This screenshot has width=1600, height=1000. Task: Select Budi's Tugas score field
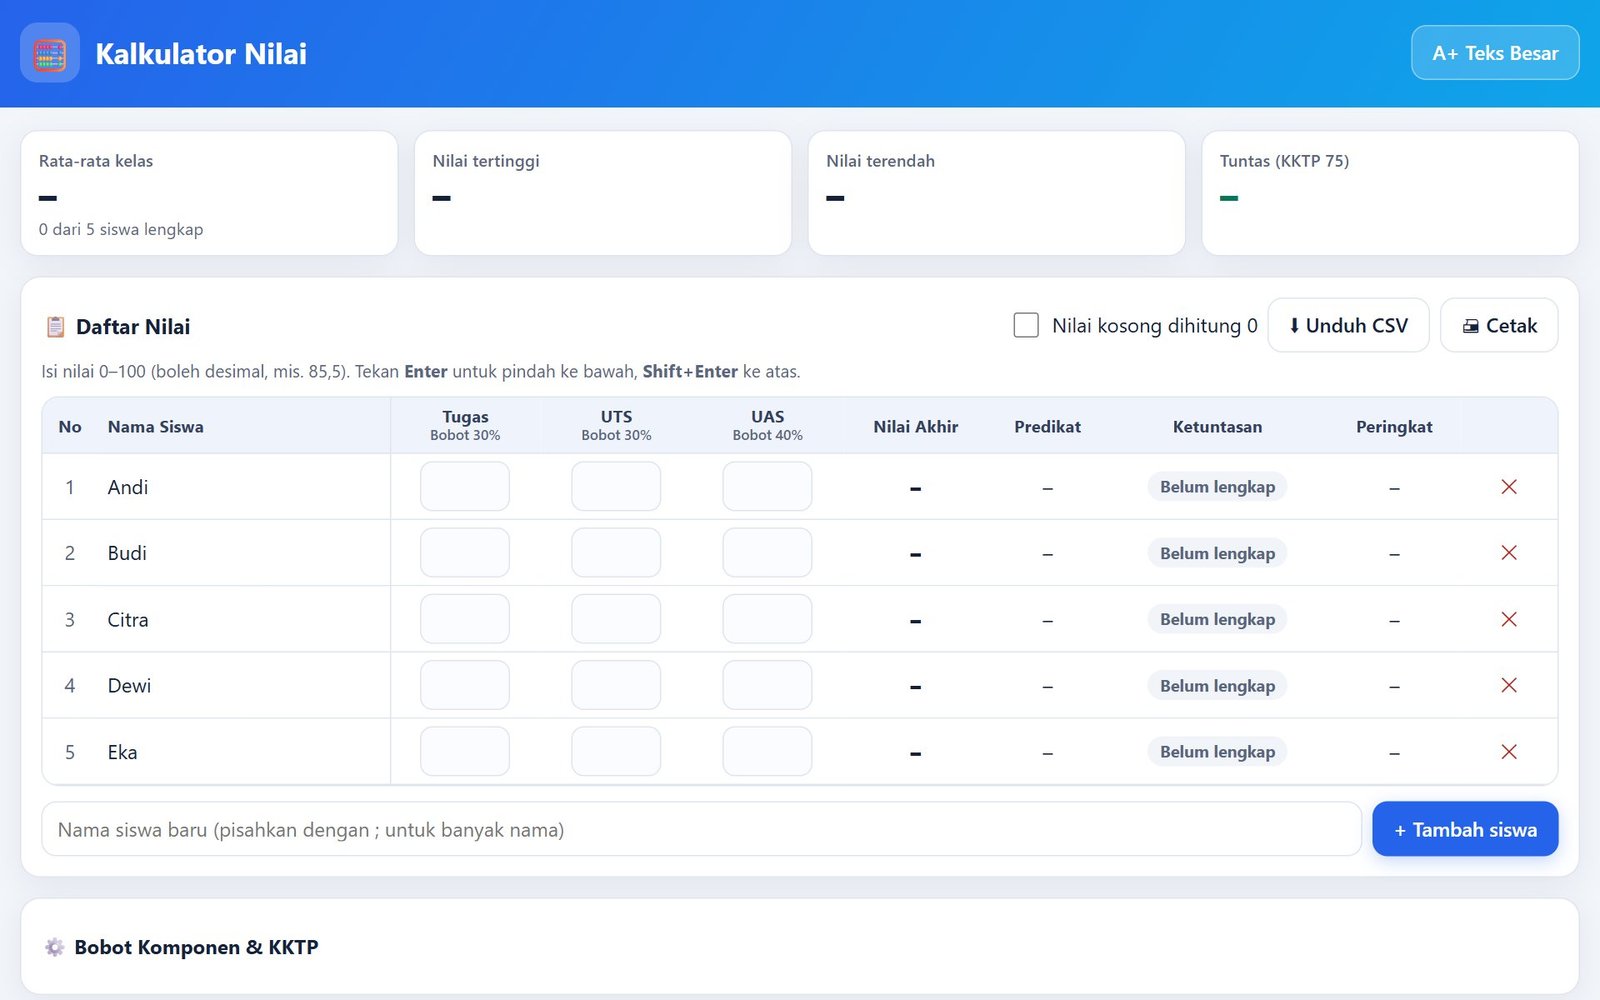[x=465, y=553]
